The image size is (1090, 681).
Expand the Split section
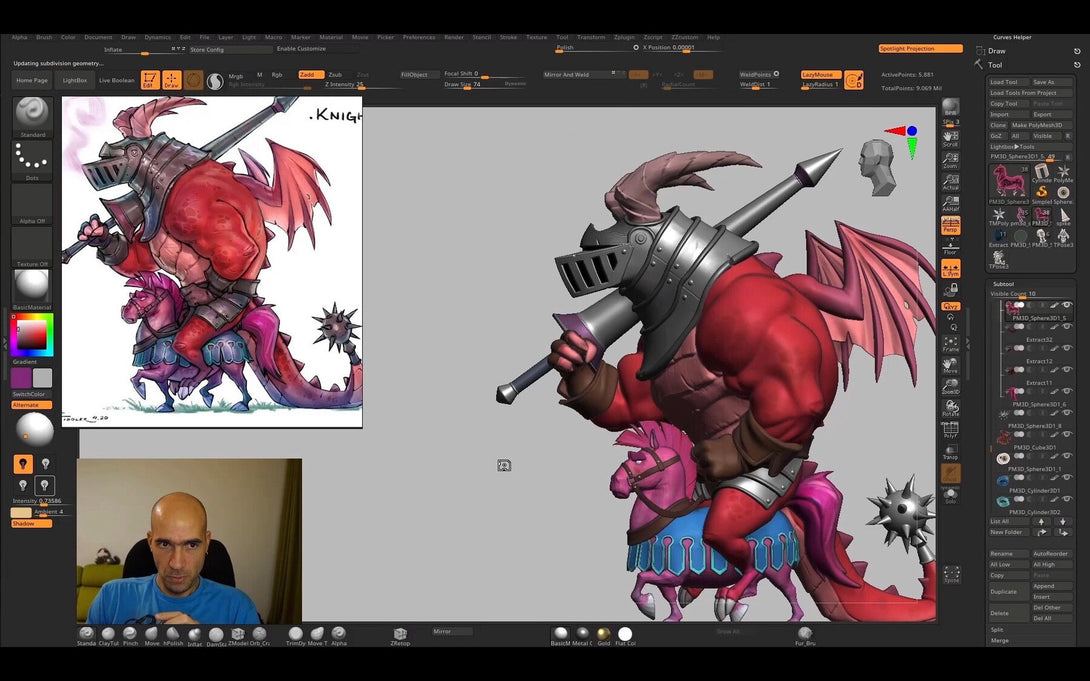coord(998,630)
